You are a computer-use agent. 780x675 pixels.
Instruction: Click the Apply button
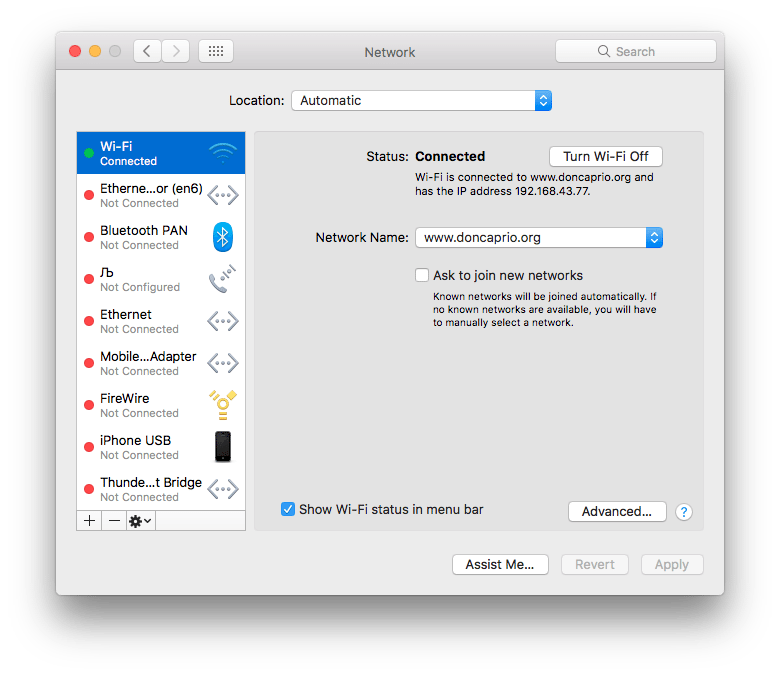point(672,565)
